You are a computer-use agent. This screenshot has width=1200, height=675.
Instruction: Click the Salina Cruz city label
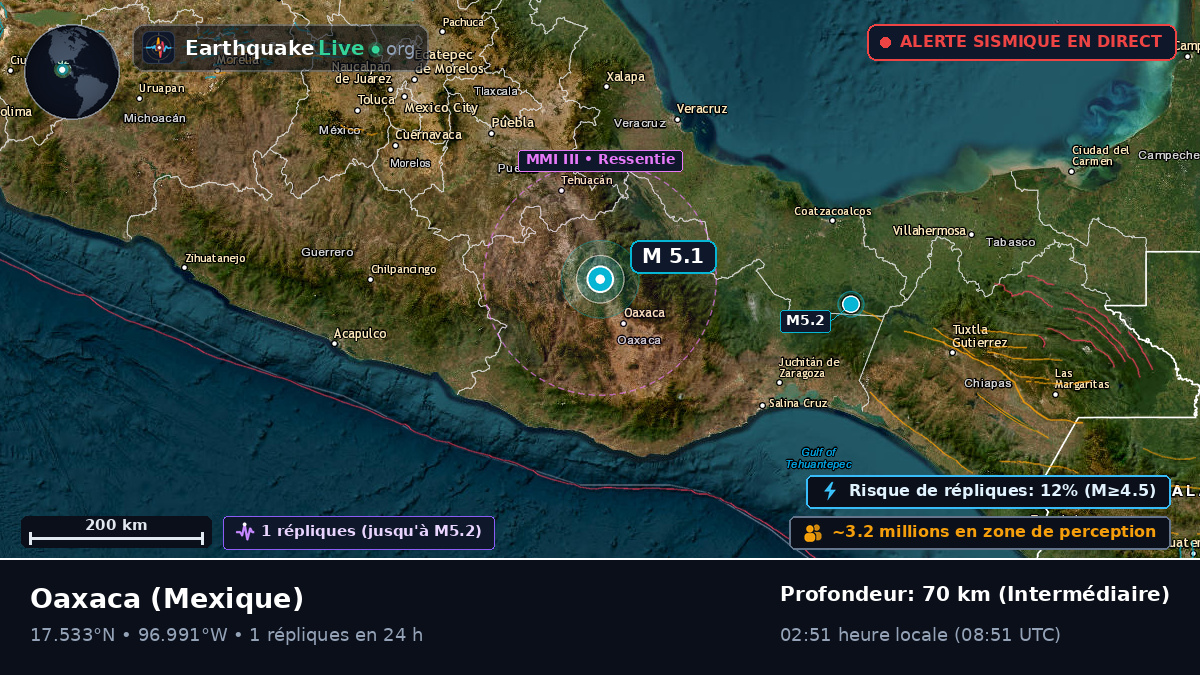click(798, 403)
